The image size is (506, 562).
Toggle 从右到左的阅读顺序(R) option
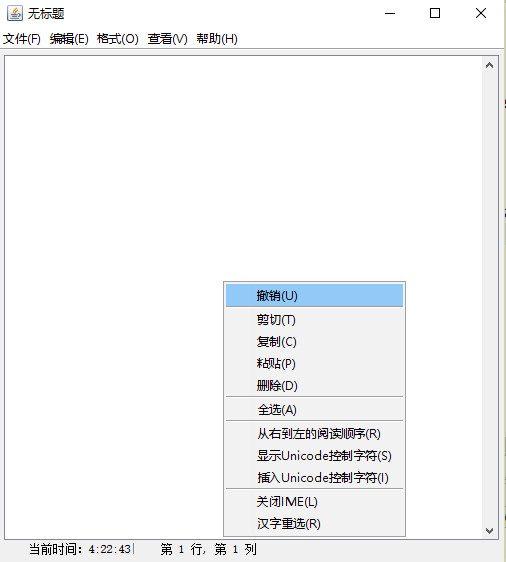(x=314, y=433)
